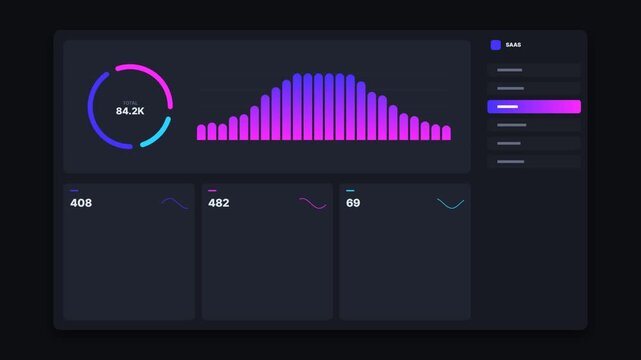The height and width of the screenshot is (360, 641).
Task: Click the 69 value text
Action: point(353,203)
